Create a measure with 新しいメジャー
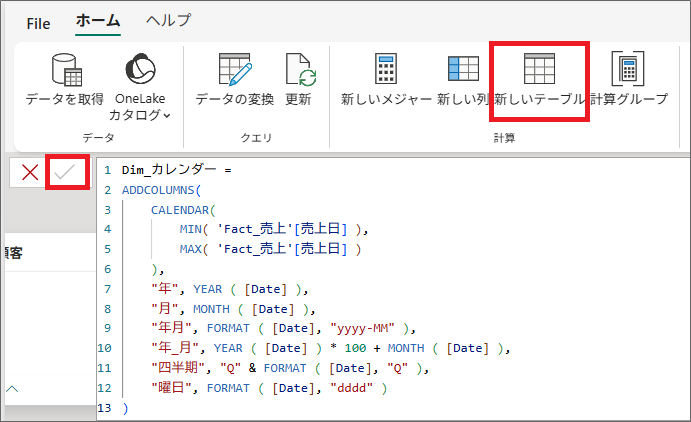Image resolution: width=691 pixels, height=422 pixels. pyautogui.click(x=386, y=70)
